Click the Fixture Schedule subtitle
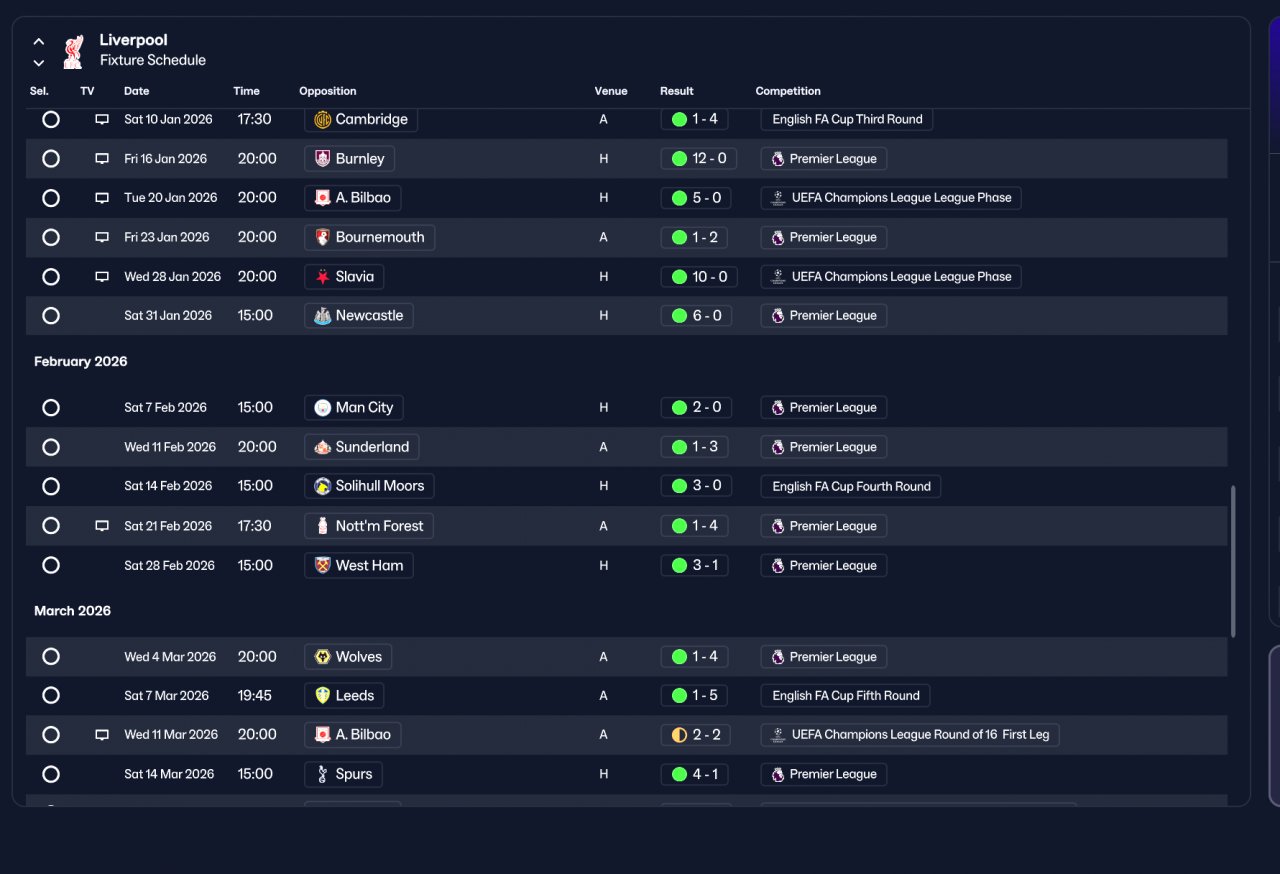Image resolution: width=1280 pixels, height=874 pixels. tap(153, 61)
